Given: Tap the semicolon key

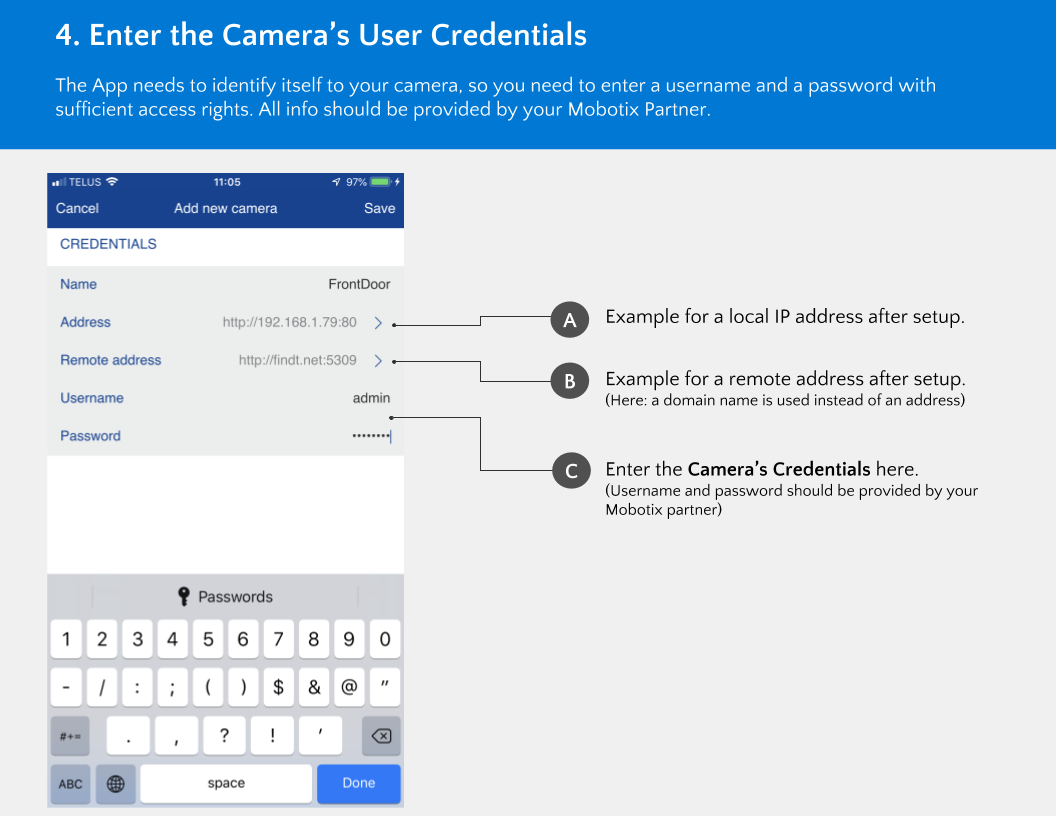Looking at the screenshot, I should point(172,687).
